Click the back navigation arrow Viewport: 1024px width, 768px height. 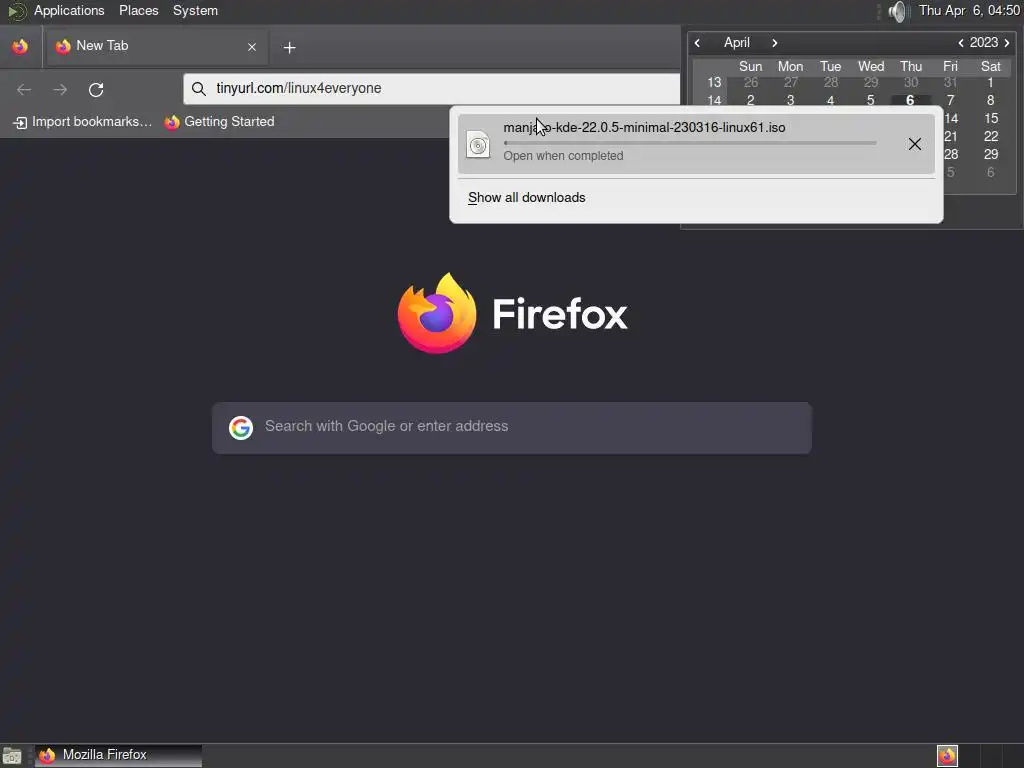point(24,89)
